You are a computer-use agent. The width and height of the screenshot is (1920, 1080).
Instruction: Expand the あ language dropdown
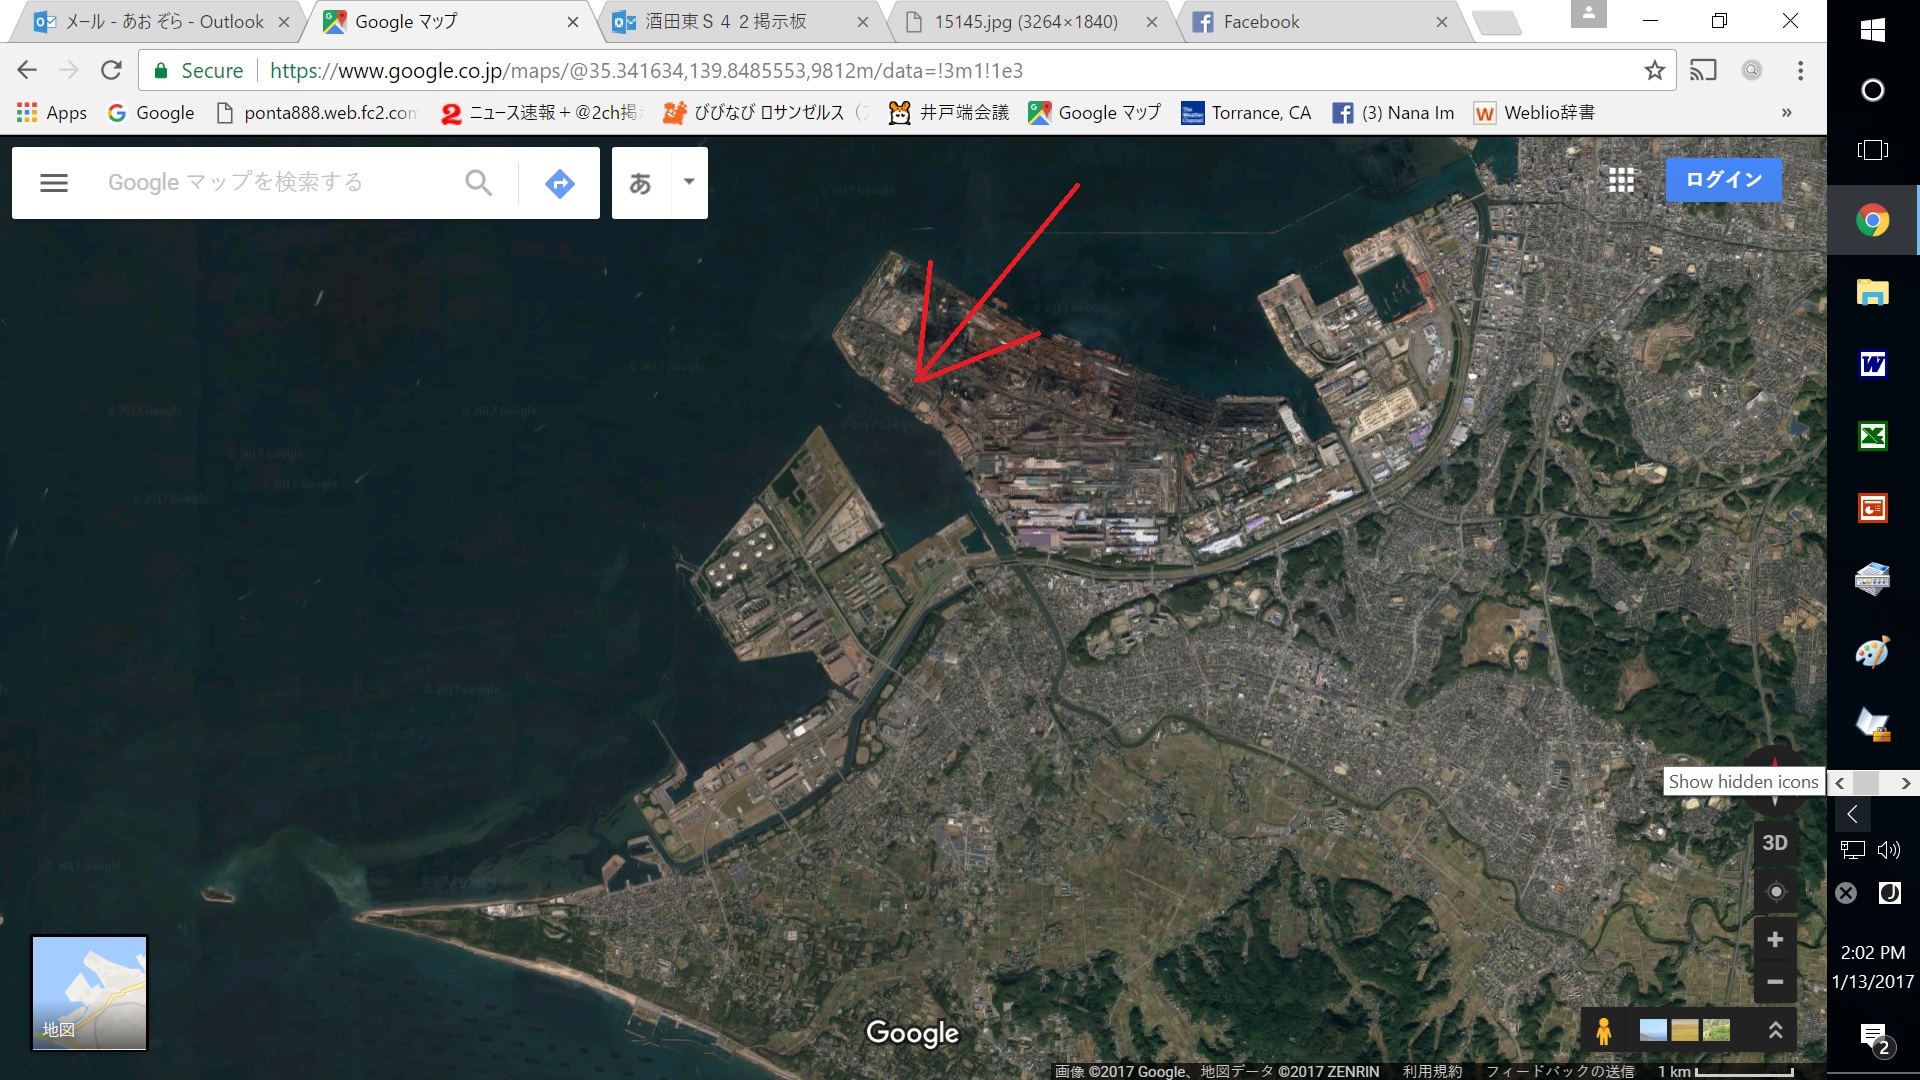(x=687, y=182)
